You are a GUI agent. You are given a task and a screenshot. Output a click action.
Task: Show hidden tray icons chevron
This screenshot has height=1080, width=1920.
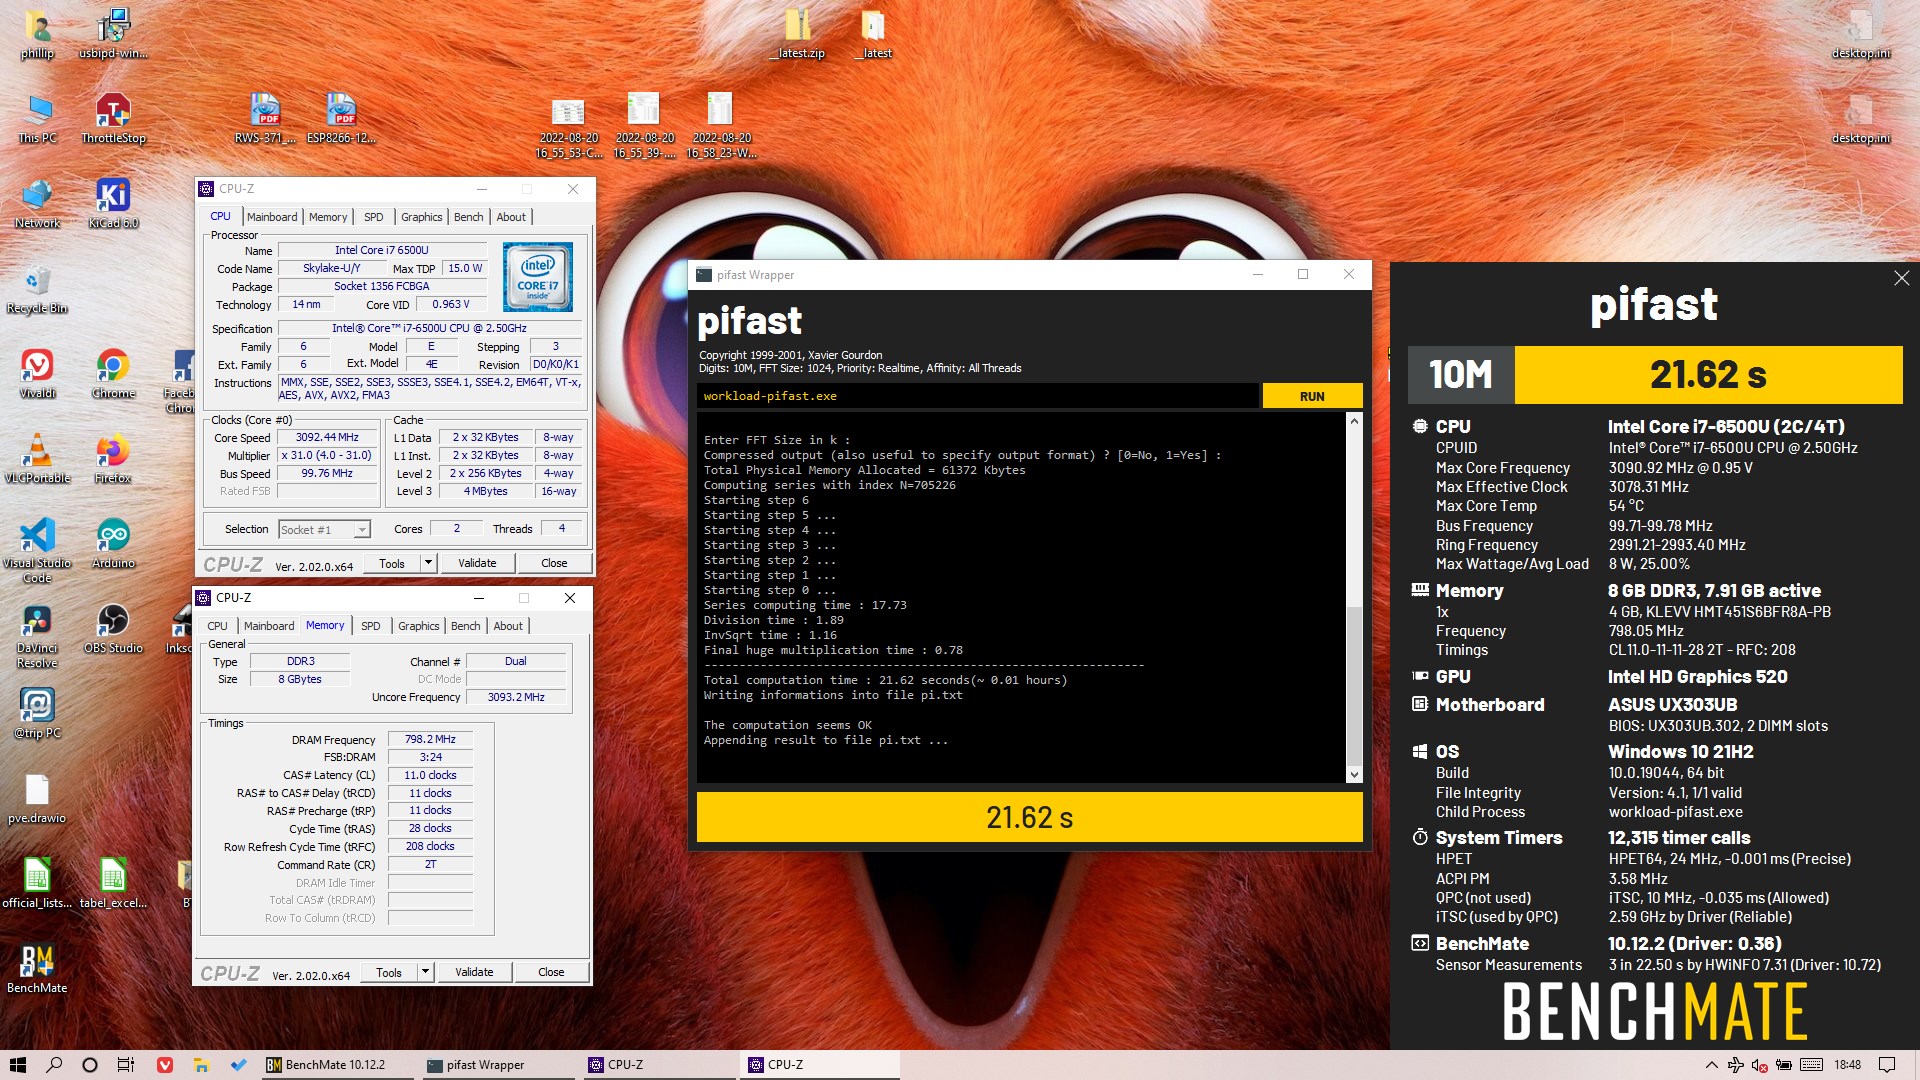tap(1711, 1064)
